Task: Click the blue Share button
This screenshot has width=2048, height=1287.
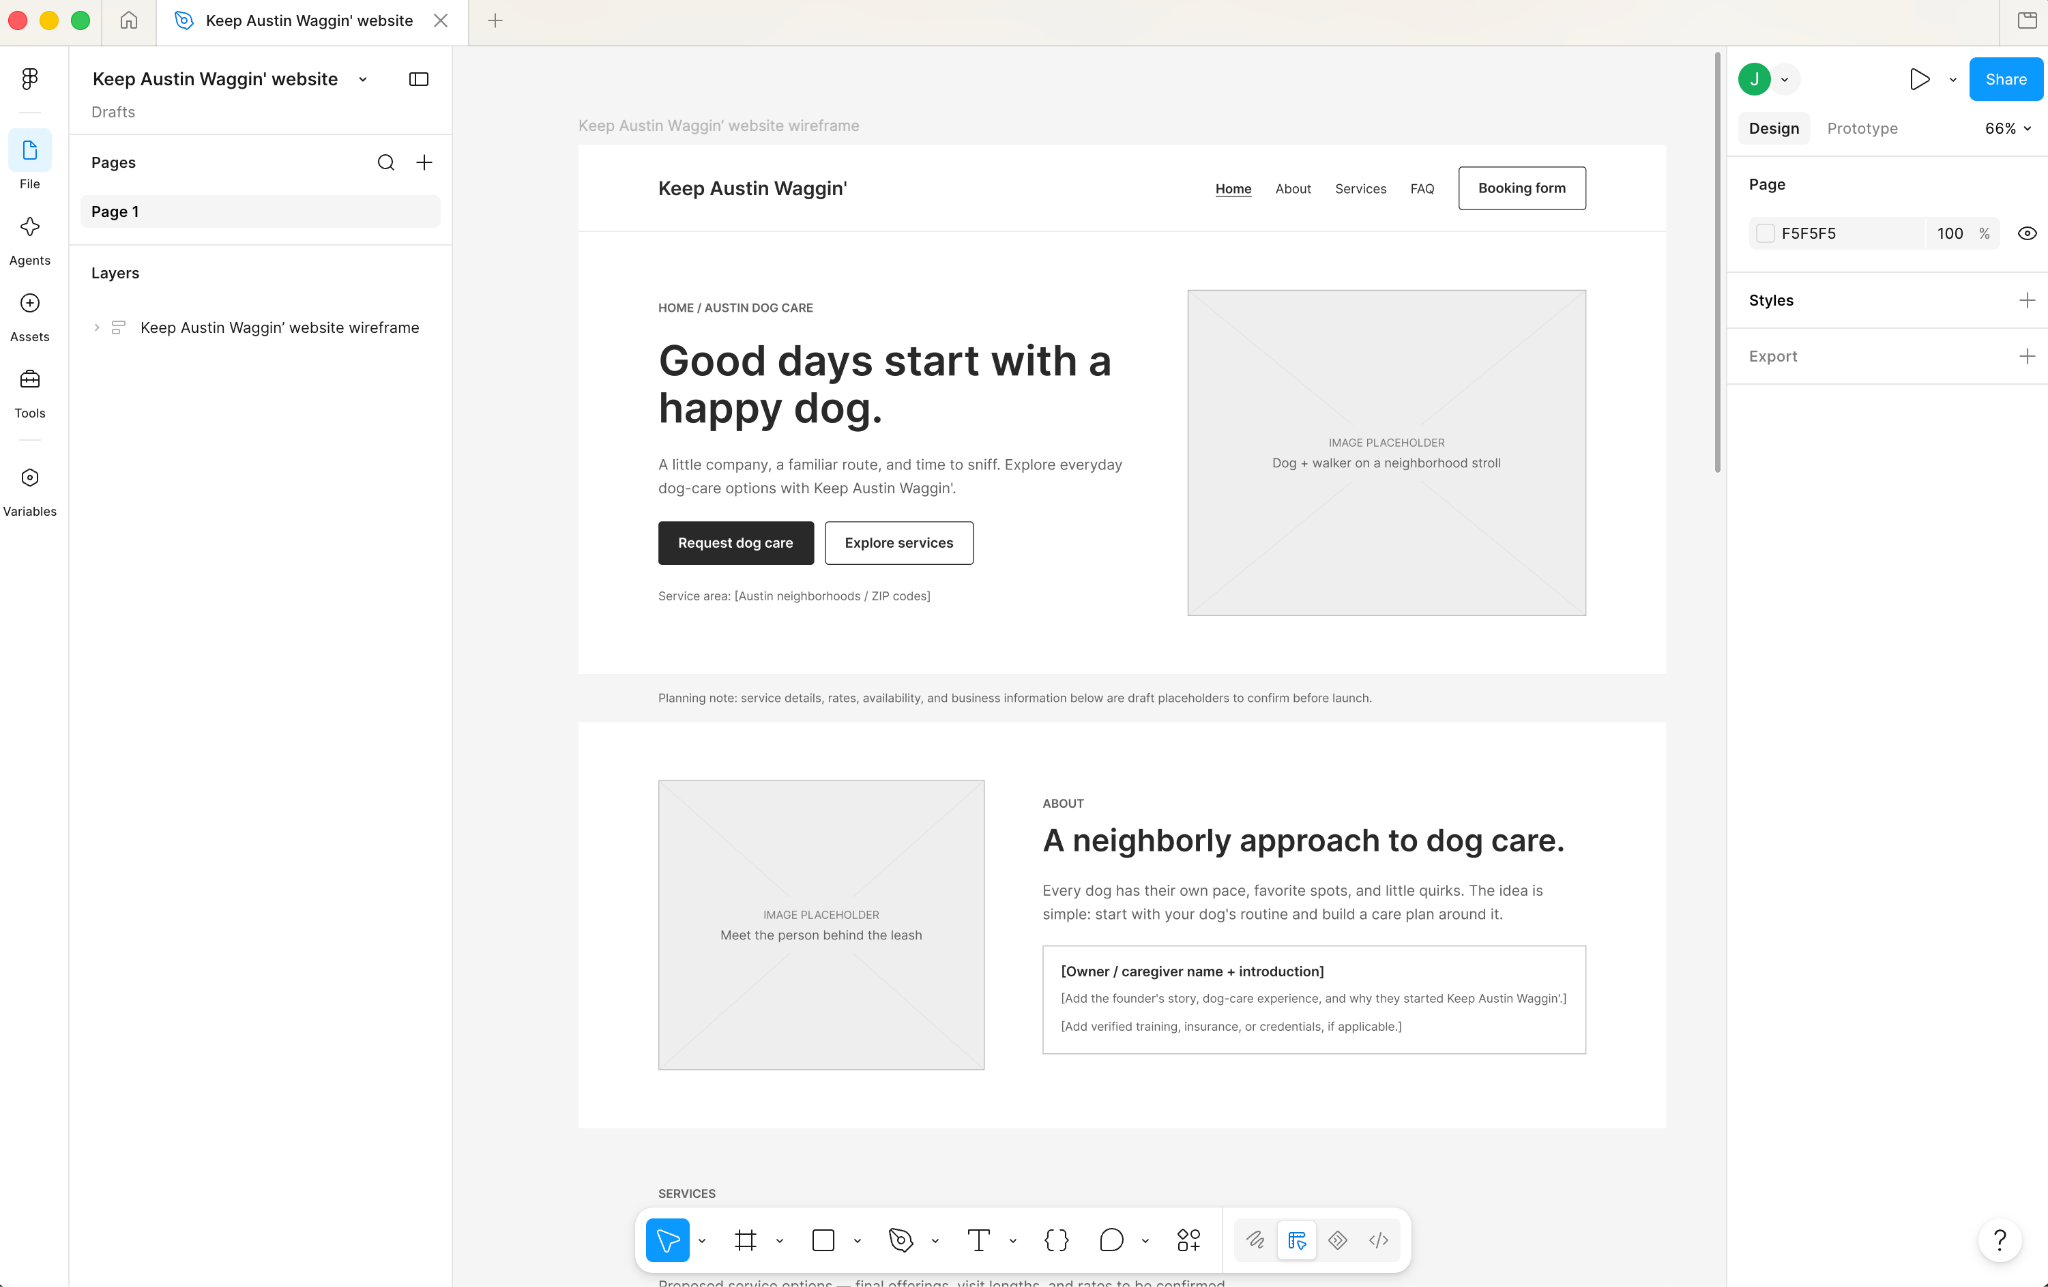Action: coord(2006,79)
